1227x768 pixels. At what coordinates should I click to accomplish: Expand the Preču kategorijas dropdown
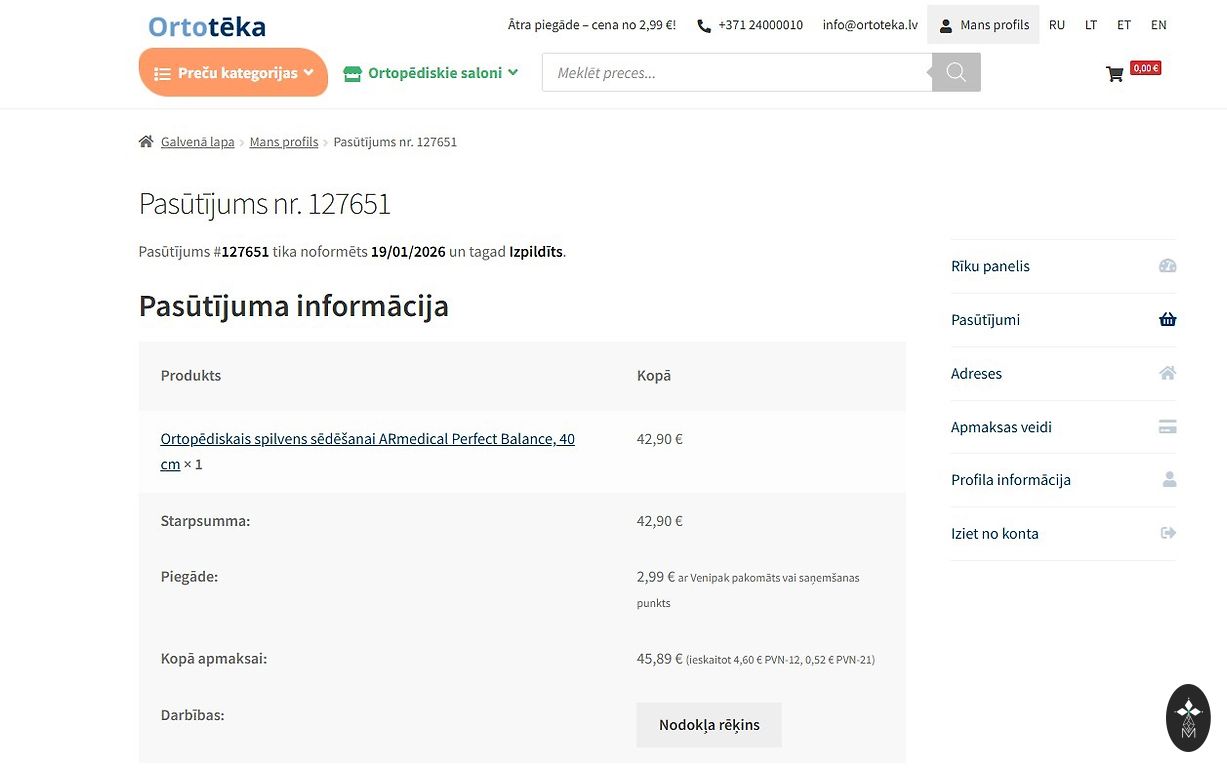pos(233,73)
